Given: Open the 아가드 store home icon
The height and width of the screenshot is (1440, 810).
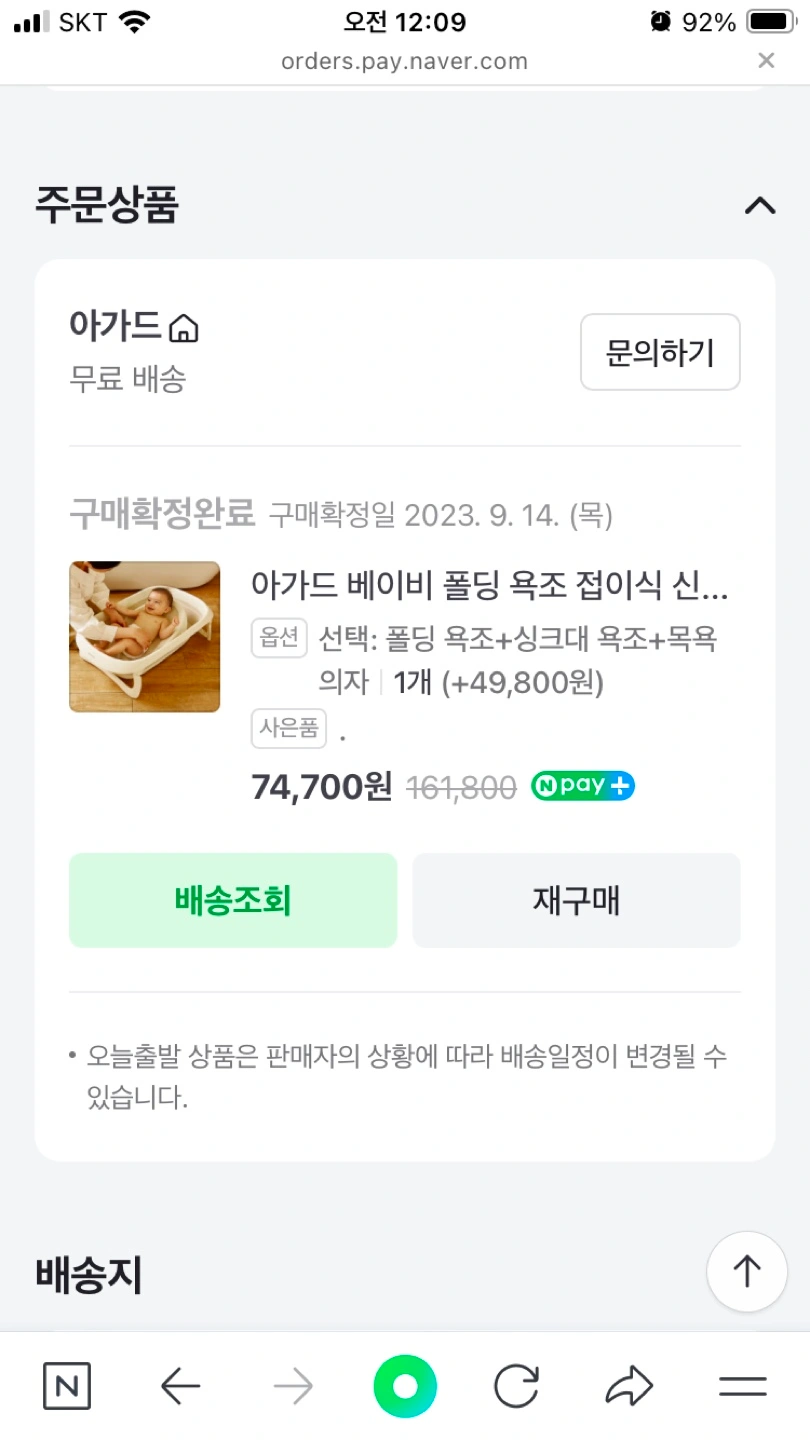Looking at the screenshot, I should pos(184,328).
